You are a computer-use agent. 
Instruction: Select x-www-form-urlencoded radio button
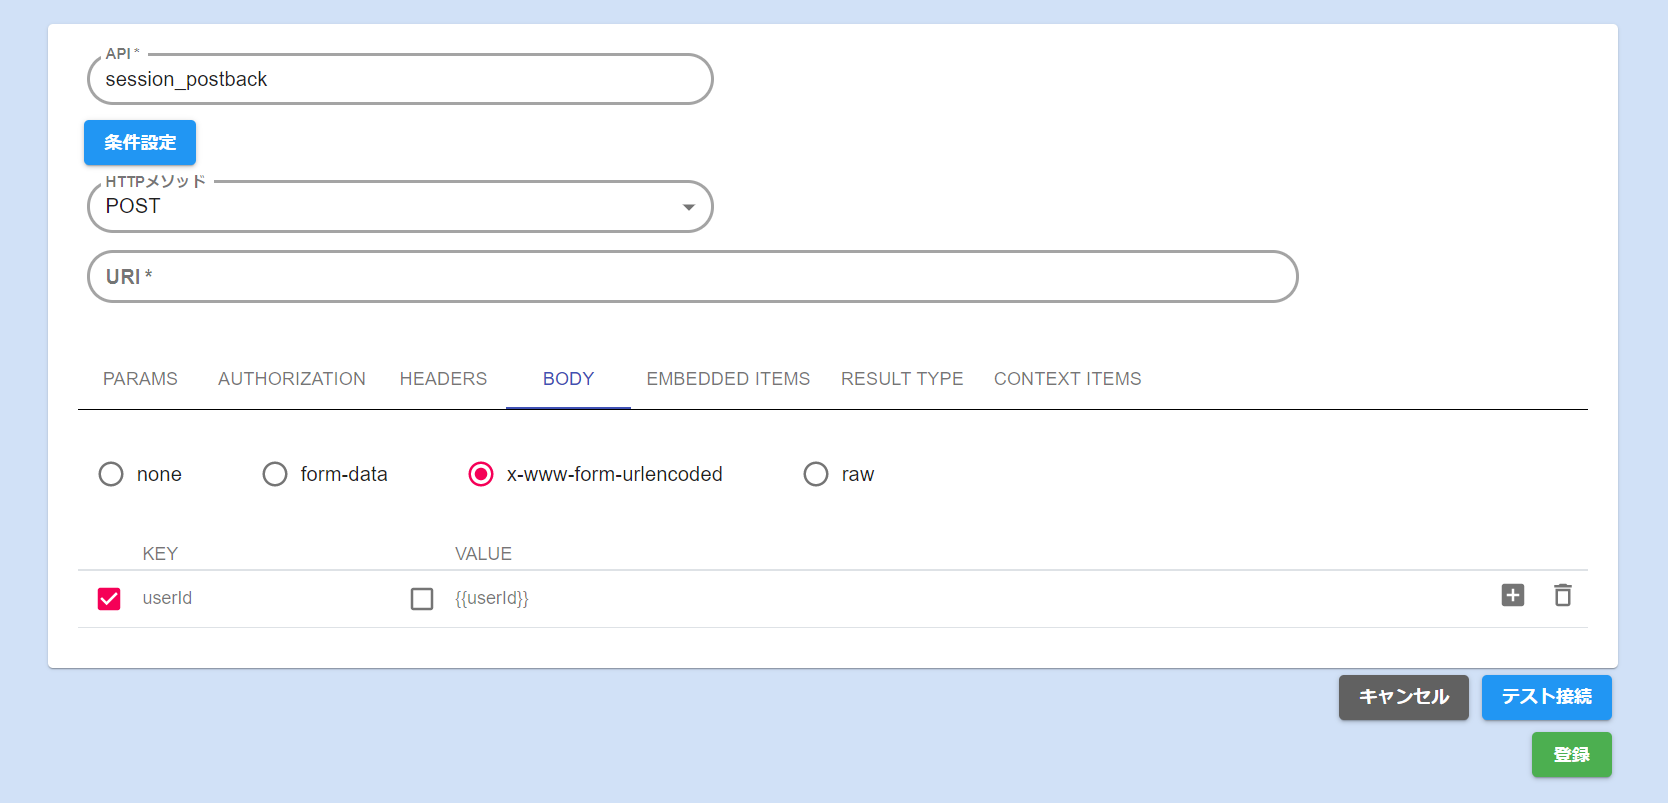[x=481, y=474]
